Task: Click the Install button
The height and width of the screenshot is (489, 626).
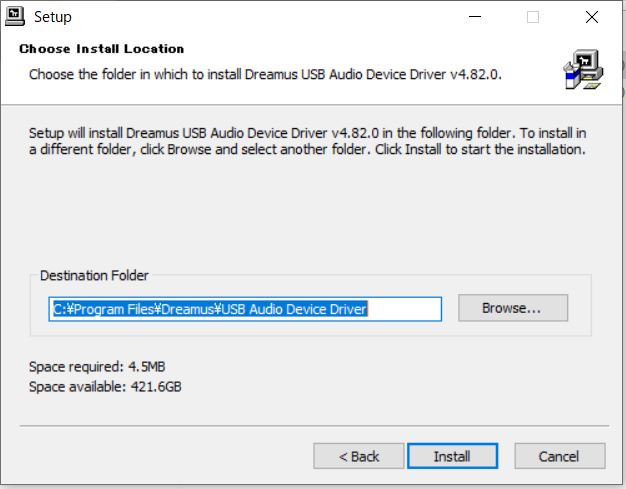Action: tap(452, 456)
